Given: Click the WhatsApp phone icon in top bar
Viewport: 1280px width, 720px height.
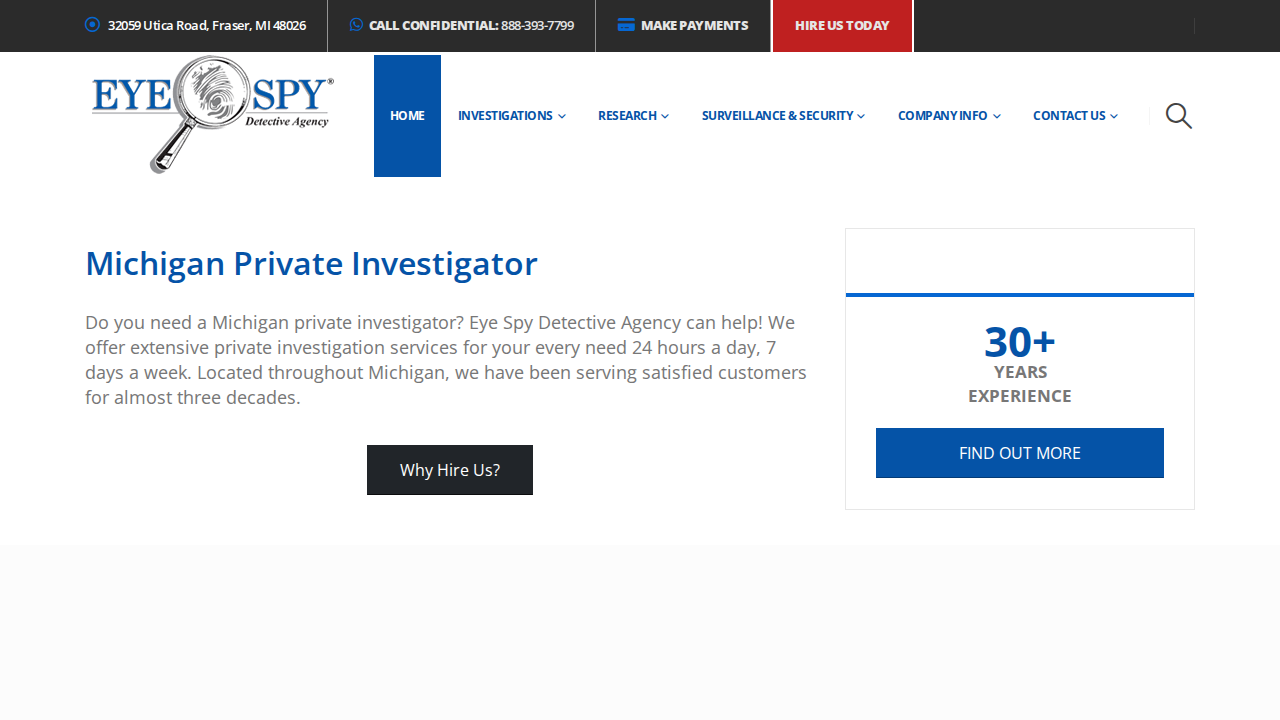Looking at the screenshot, I should (356, 25).
